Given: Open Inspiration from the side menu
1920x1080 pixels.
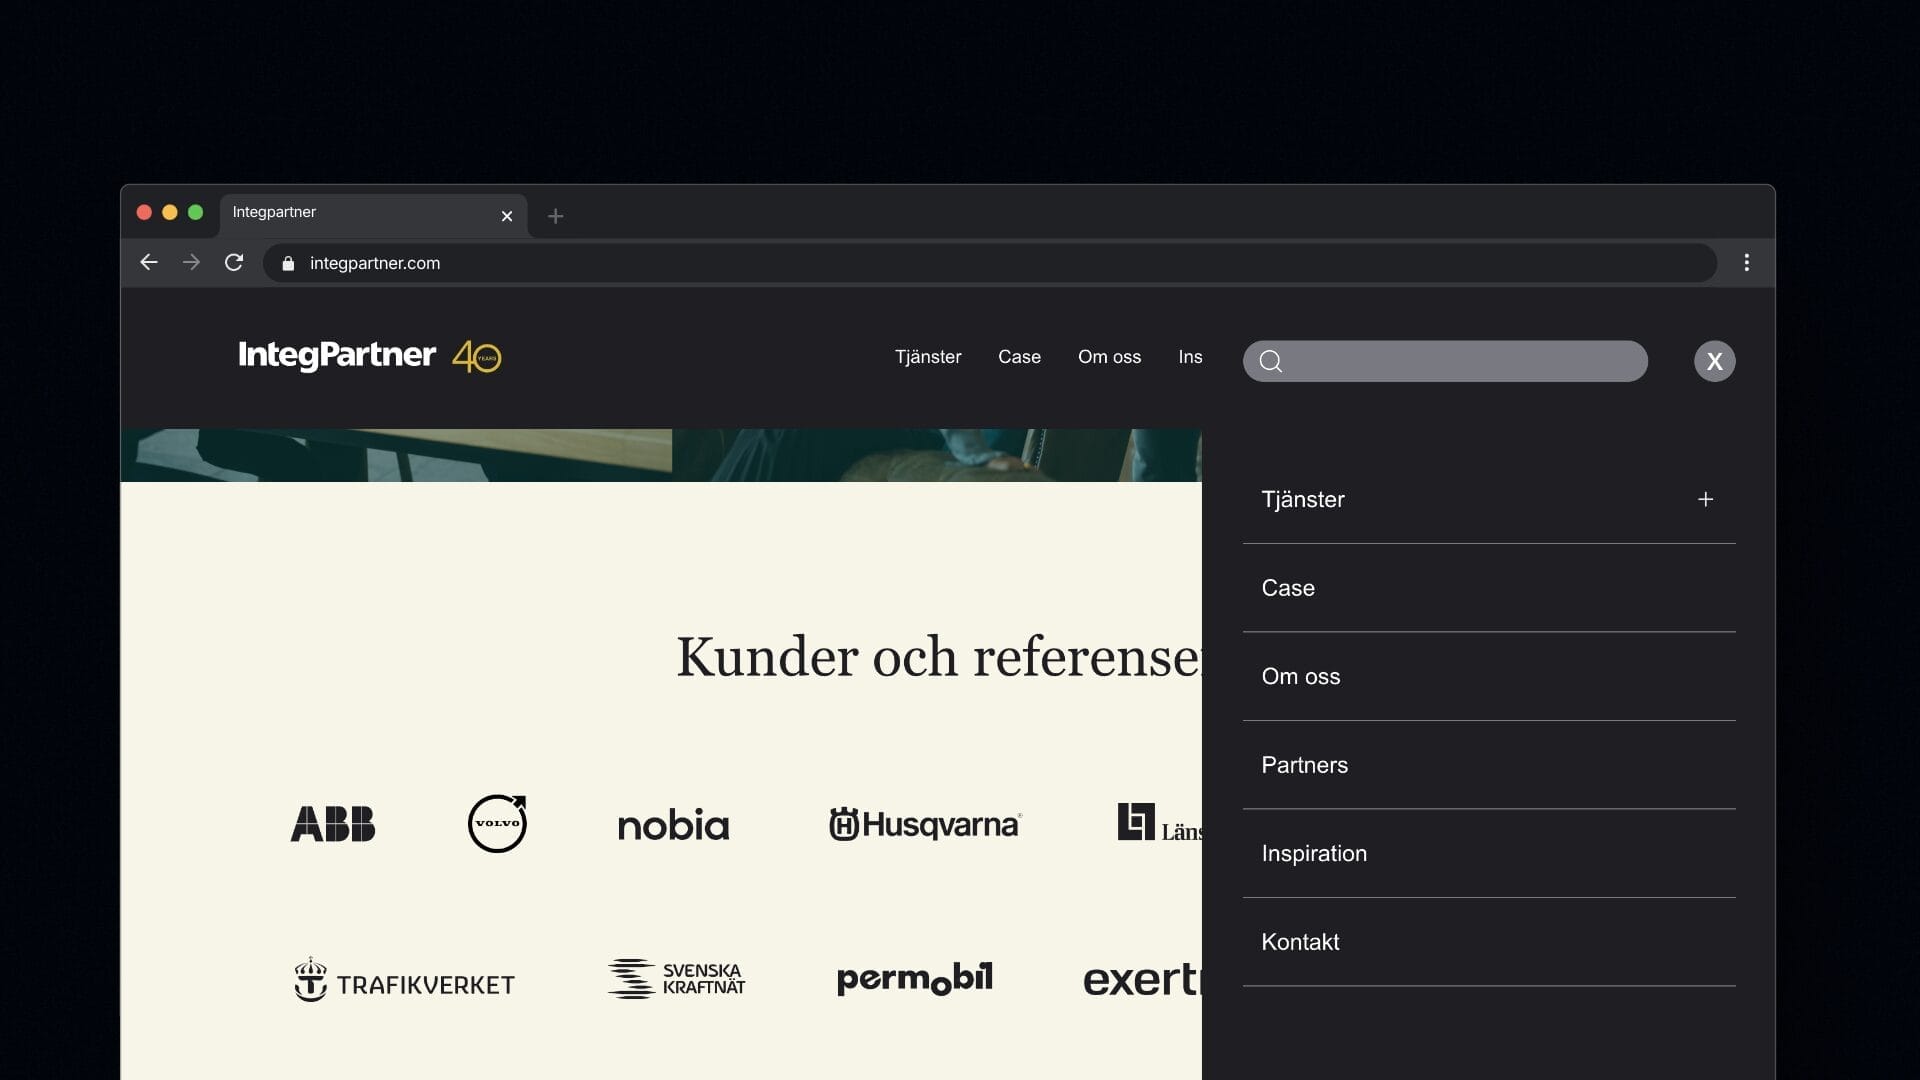Looking at the screenshot, I should [x=1313, y=854].
